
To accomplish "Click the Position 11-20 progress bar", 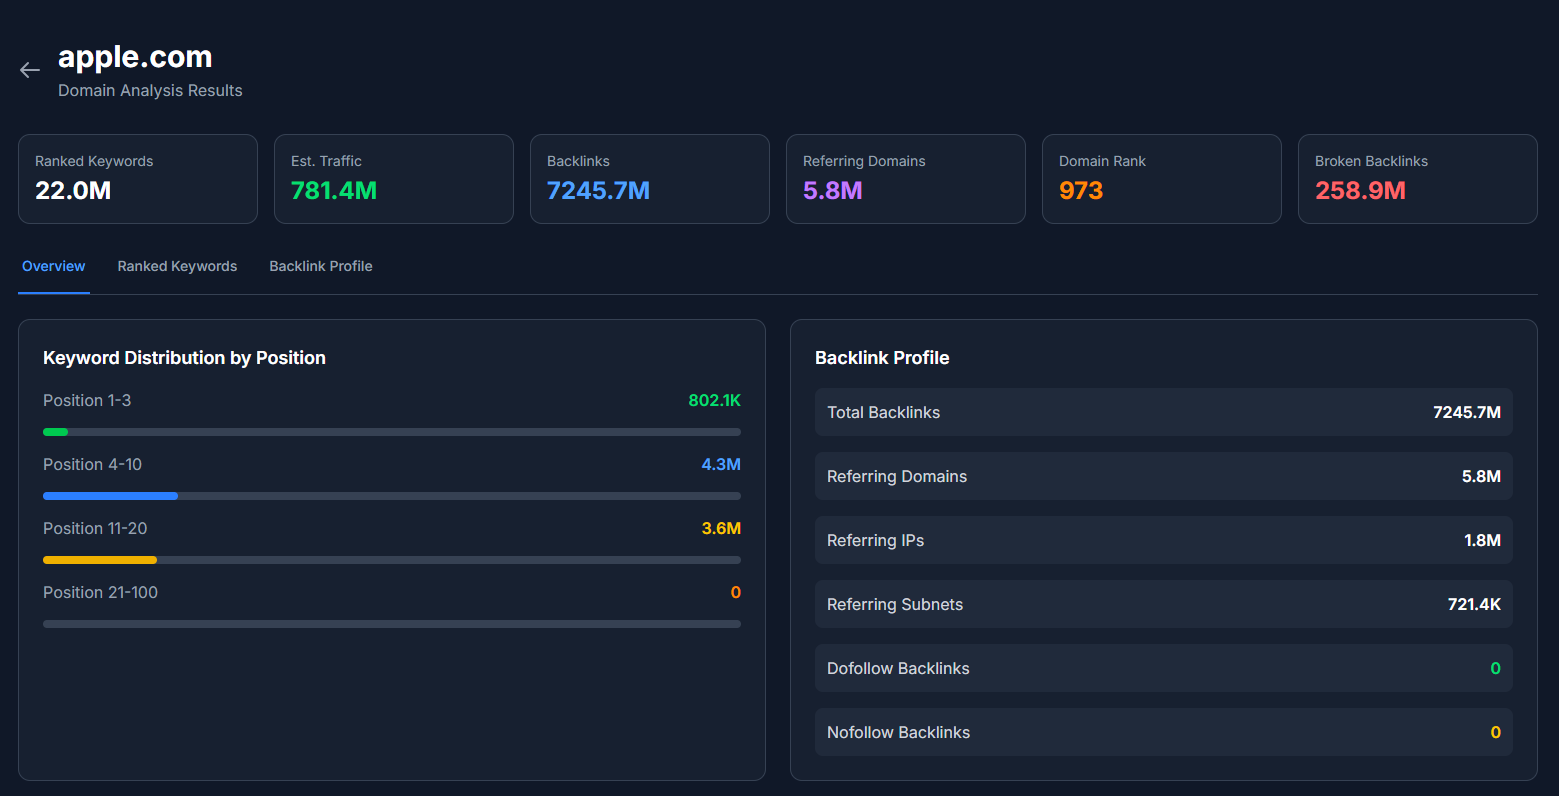I will point(392,560).
